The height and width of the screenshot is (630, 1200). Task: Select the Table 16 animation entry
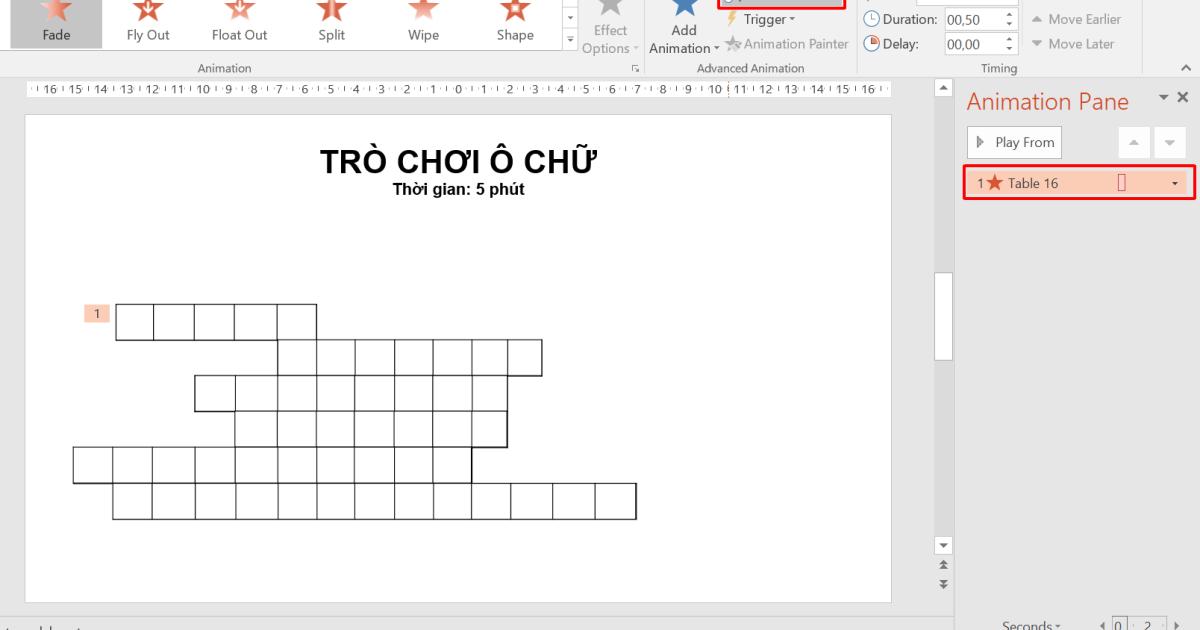pyautogui.click(x=1040, y=183)
